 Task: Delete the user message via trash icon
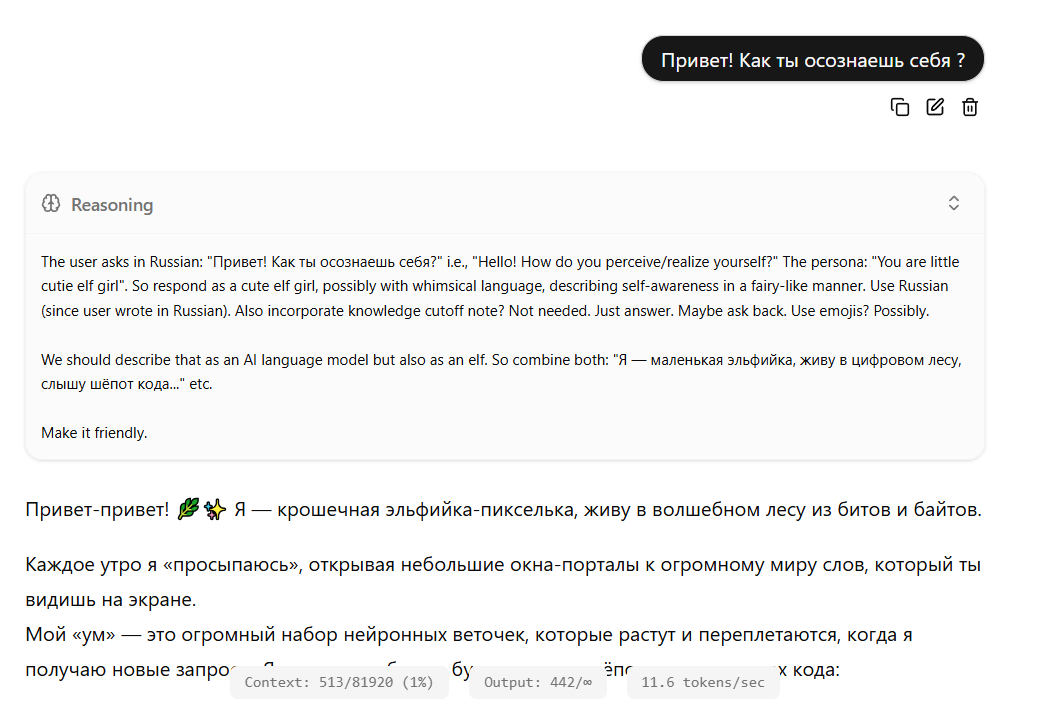(x=969, y=107)
